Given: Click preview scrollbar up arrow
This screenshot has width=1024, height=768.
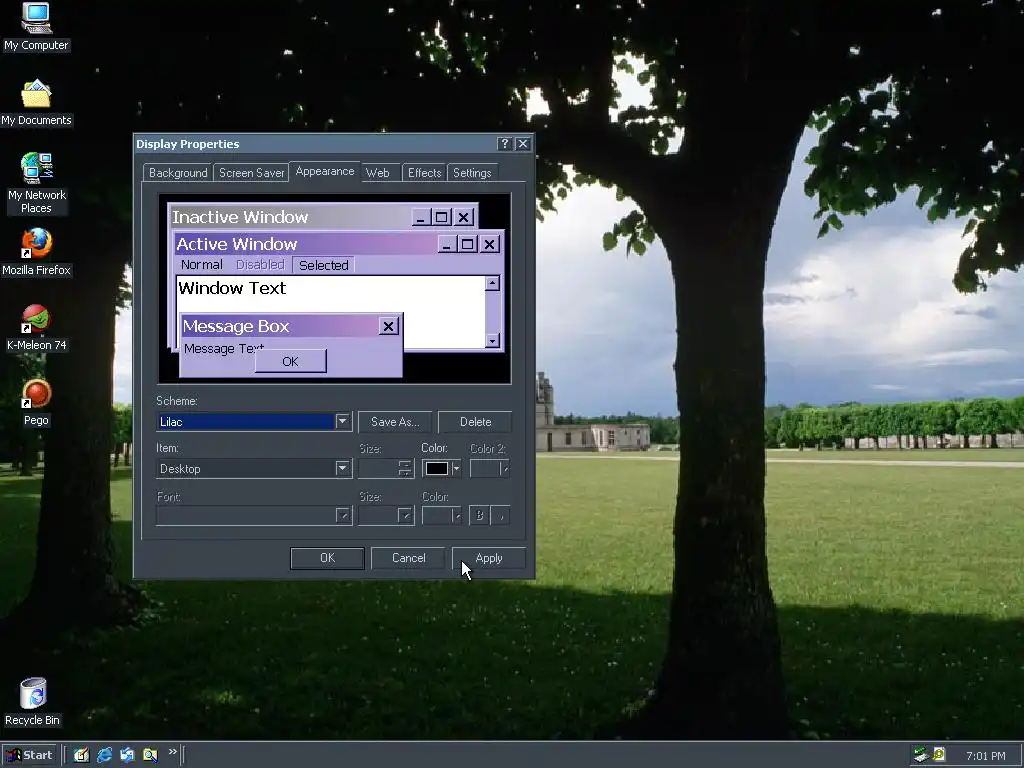Looking at the screenshot, I should tap(492, 283).
